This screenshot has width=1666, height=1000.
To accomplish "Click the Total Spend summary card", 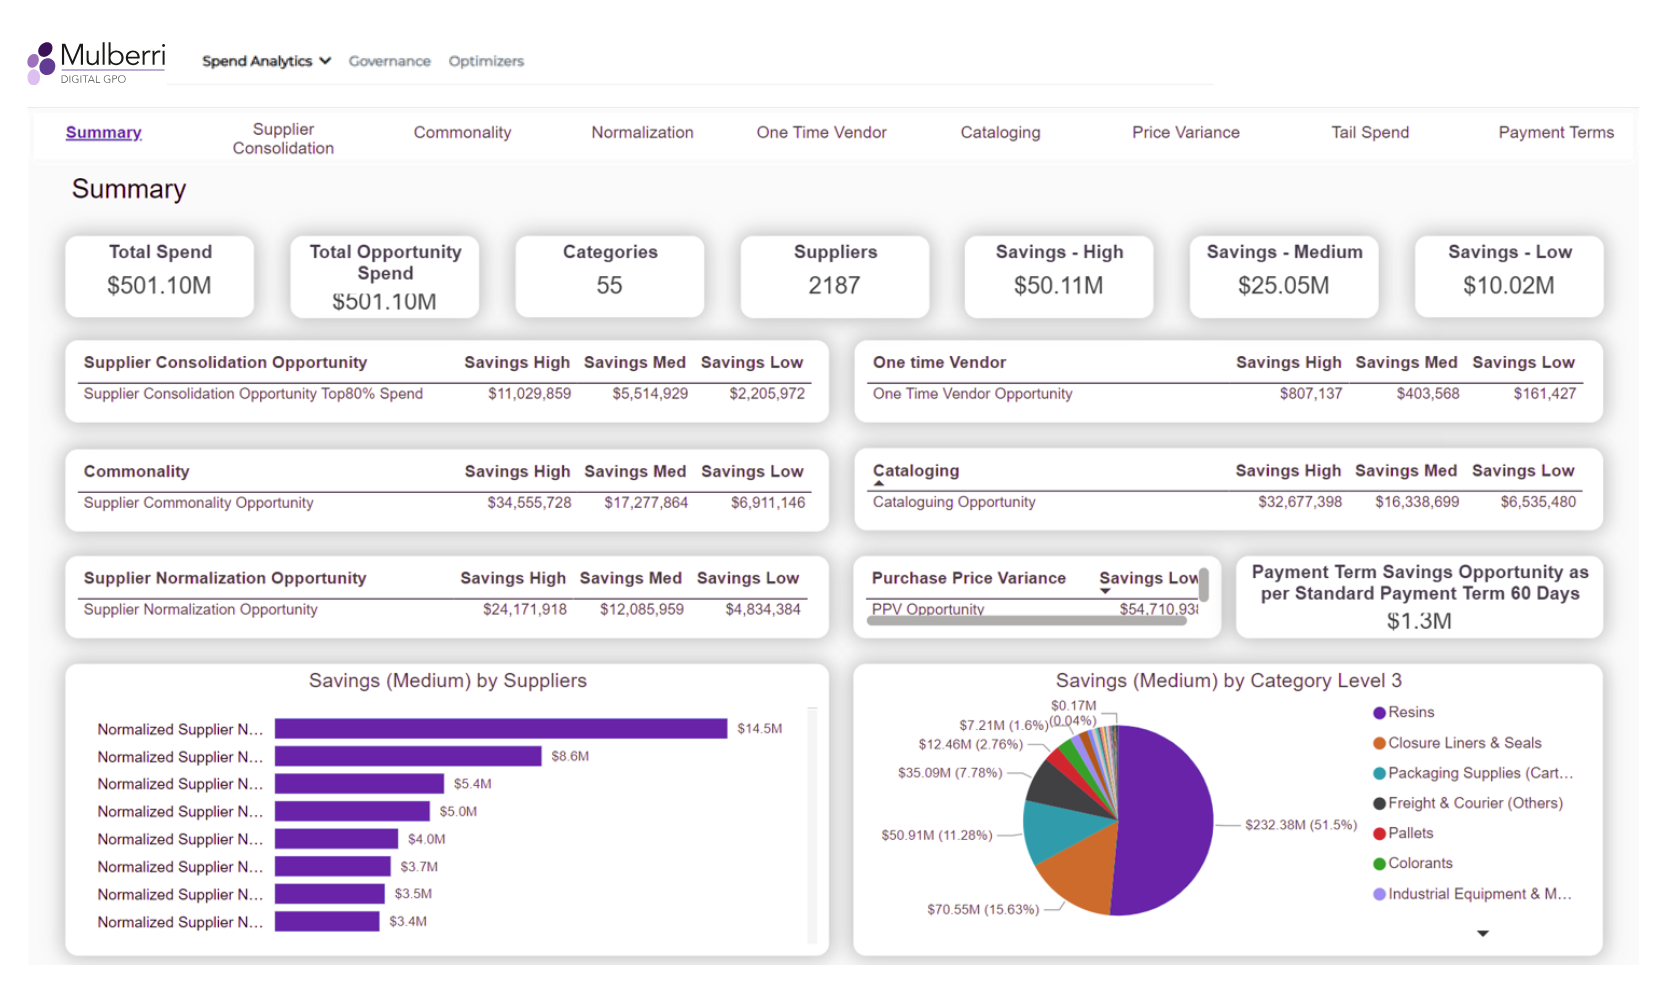I will (x=160, y=276).
